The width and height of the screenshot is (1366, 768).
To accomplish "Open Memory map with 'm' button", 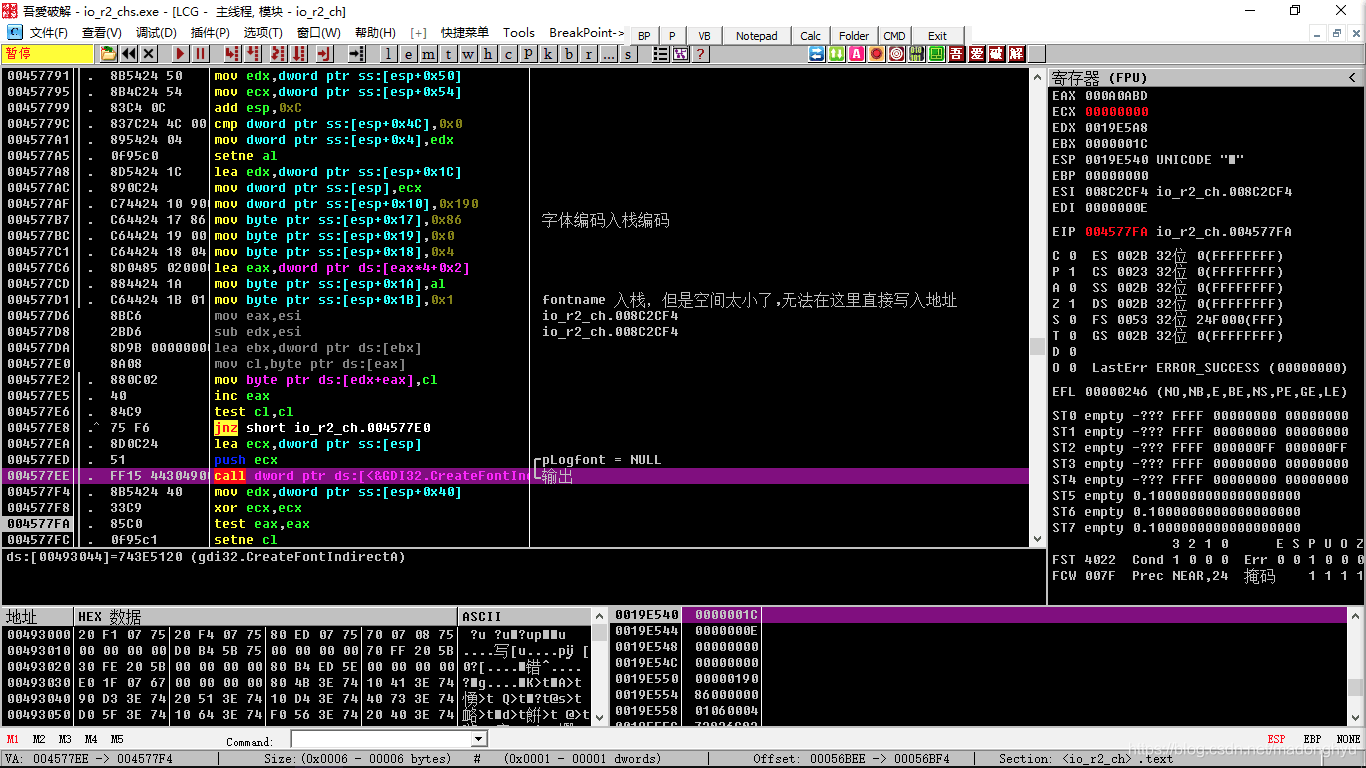I will pos(428,54).
